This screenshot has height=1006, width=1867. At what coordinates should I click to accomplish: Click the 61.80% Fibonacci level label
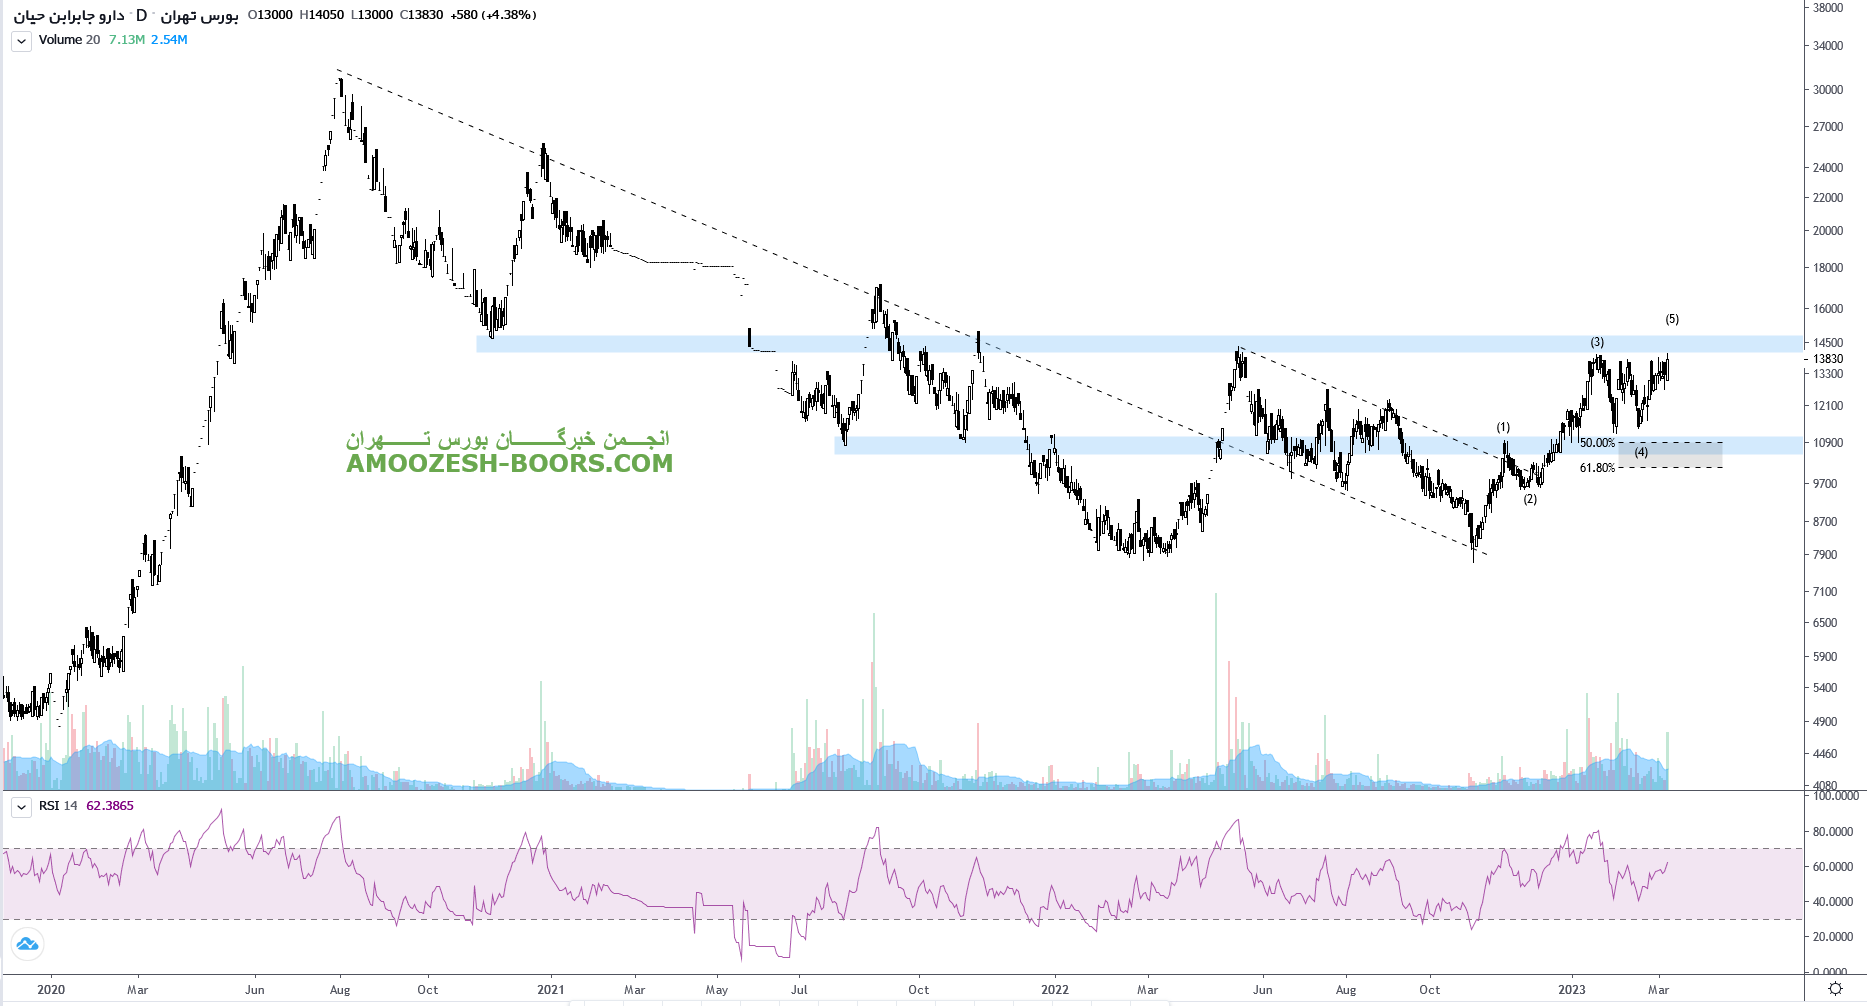(1597, 468)
